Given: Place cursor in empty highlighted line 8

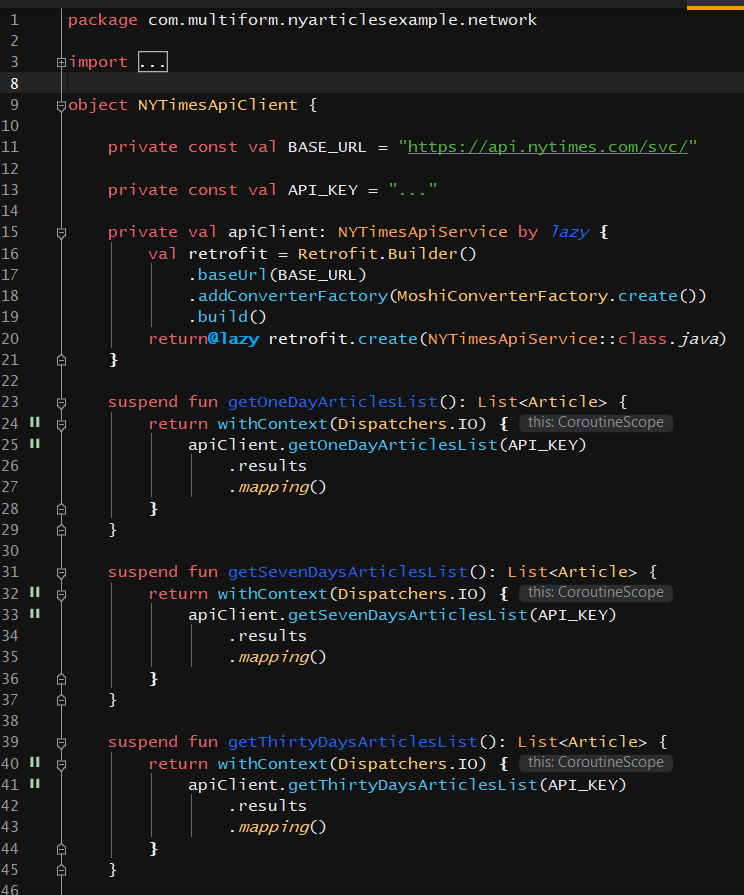Looking at the screenshot, I should coord(405,83).
